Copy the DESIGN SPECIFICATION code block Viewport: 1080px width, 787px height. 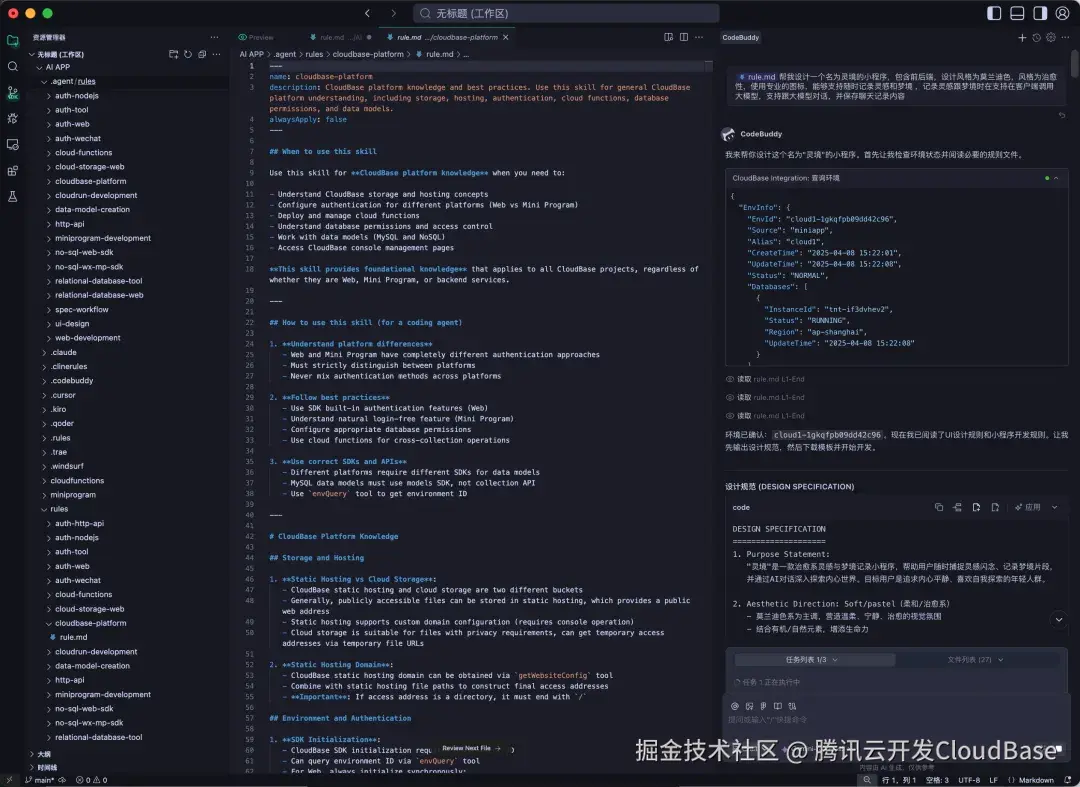939,507
